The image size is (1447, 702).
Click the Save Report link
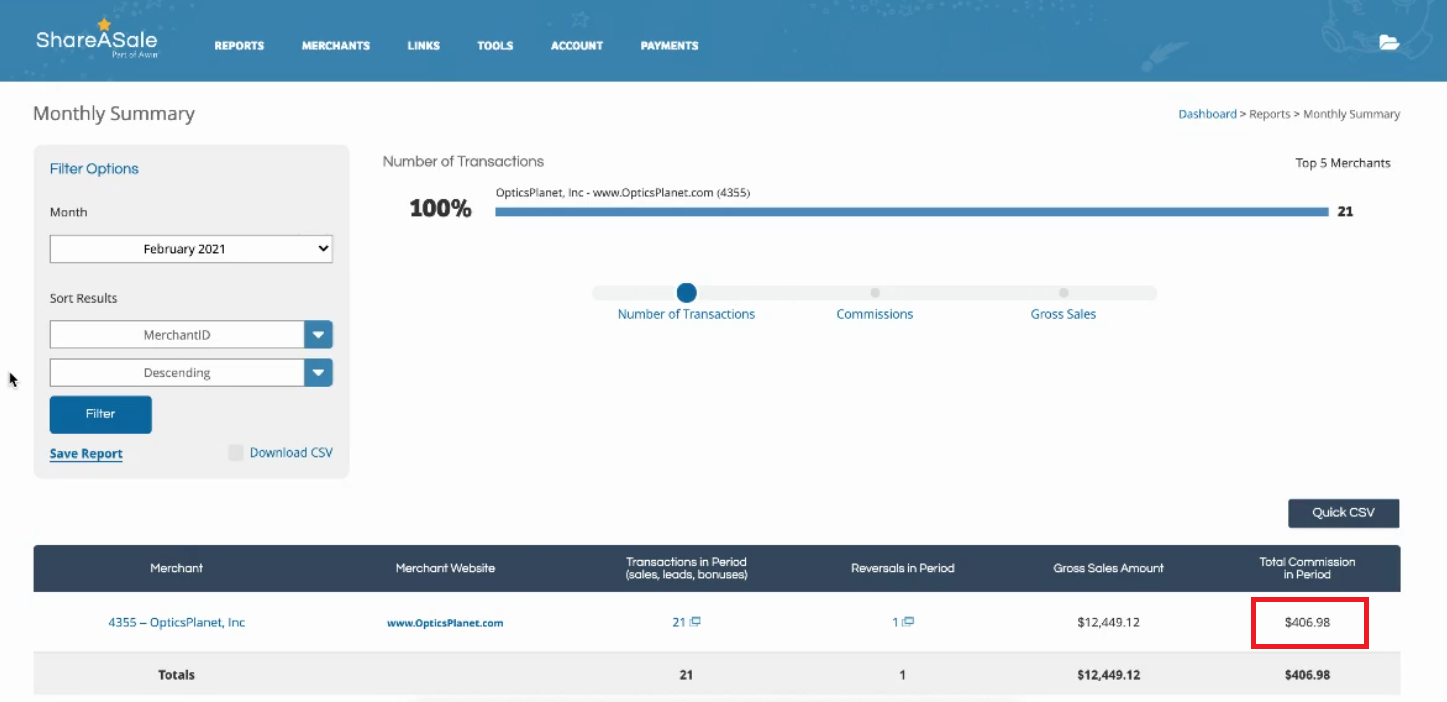tap(86, 454)
